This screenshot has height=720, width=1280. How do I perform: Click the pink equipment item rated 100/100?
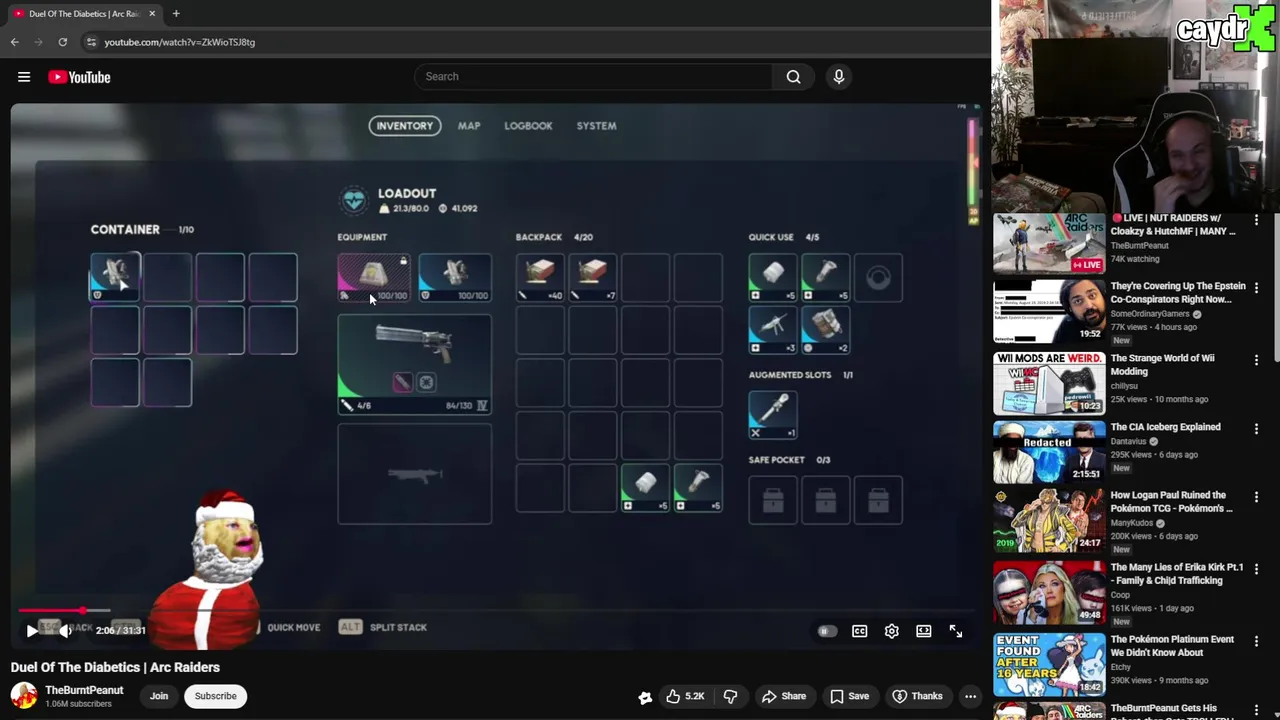click(374, 277)
